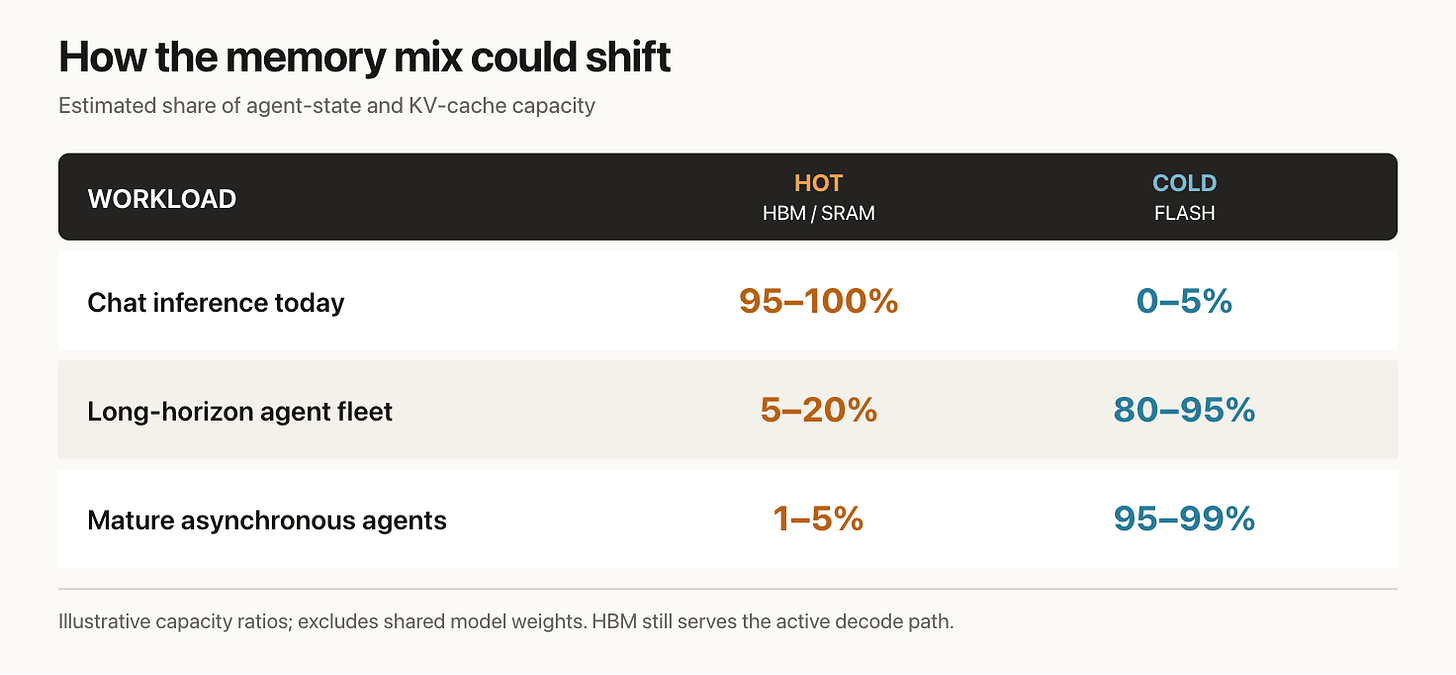Select the "Long-horizon agent fleet" row label
Image resolution: width=1456 pixels, height=675 pixels.
(x=240, y=411)
